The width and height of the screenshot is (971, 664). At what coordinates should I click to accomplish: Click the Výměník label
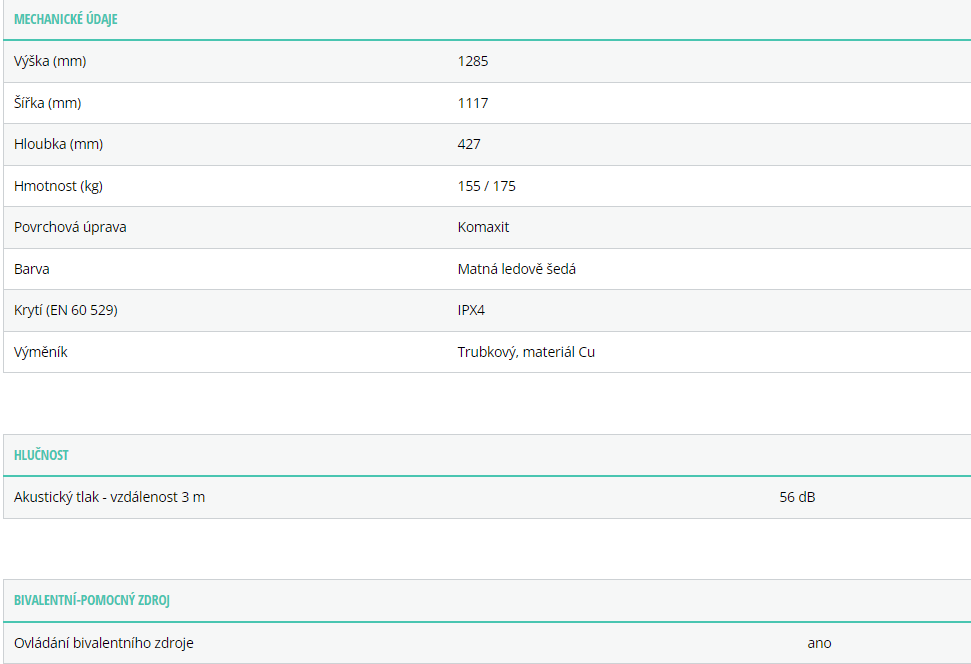40,352
